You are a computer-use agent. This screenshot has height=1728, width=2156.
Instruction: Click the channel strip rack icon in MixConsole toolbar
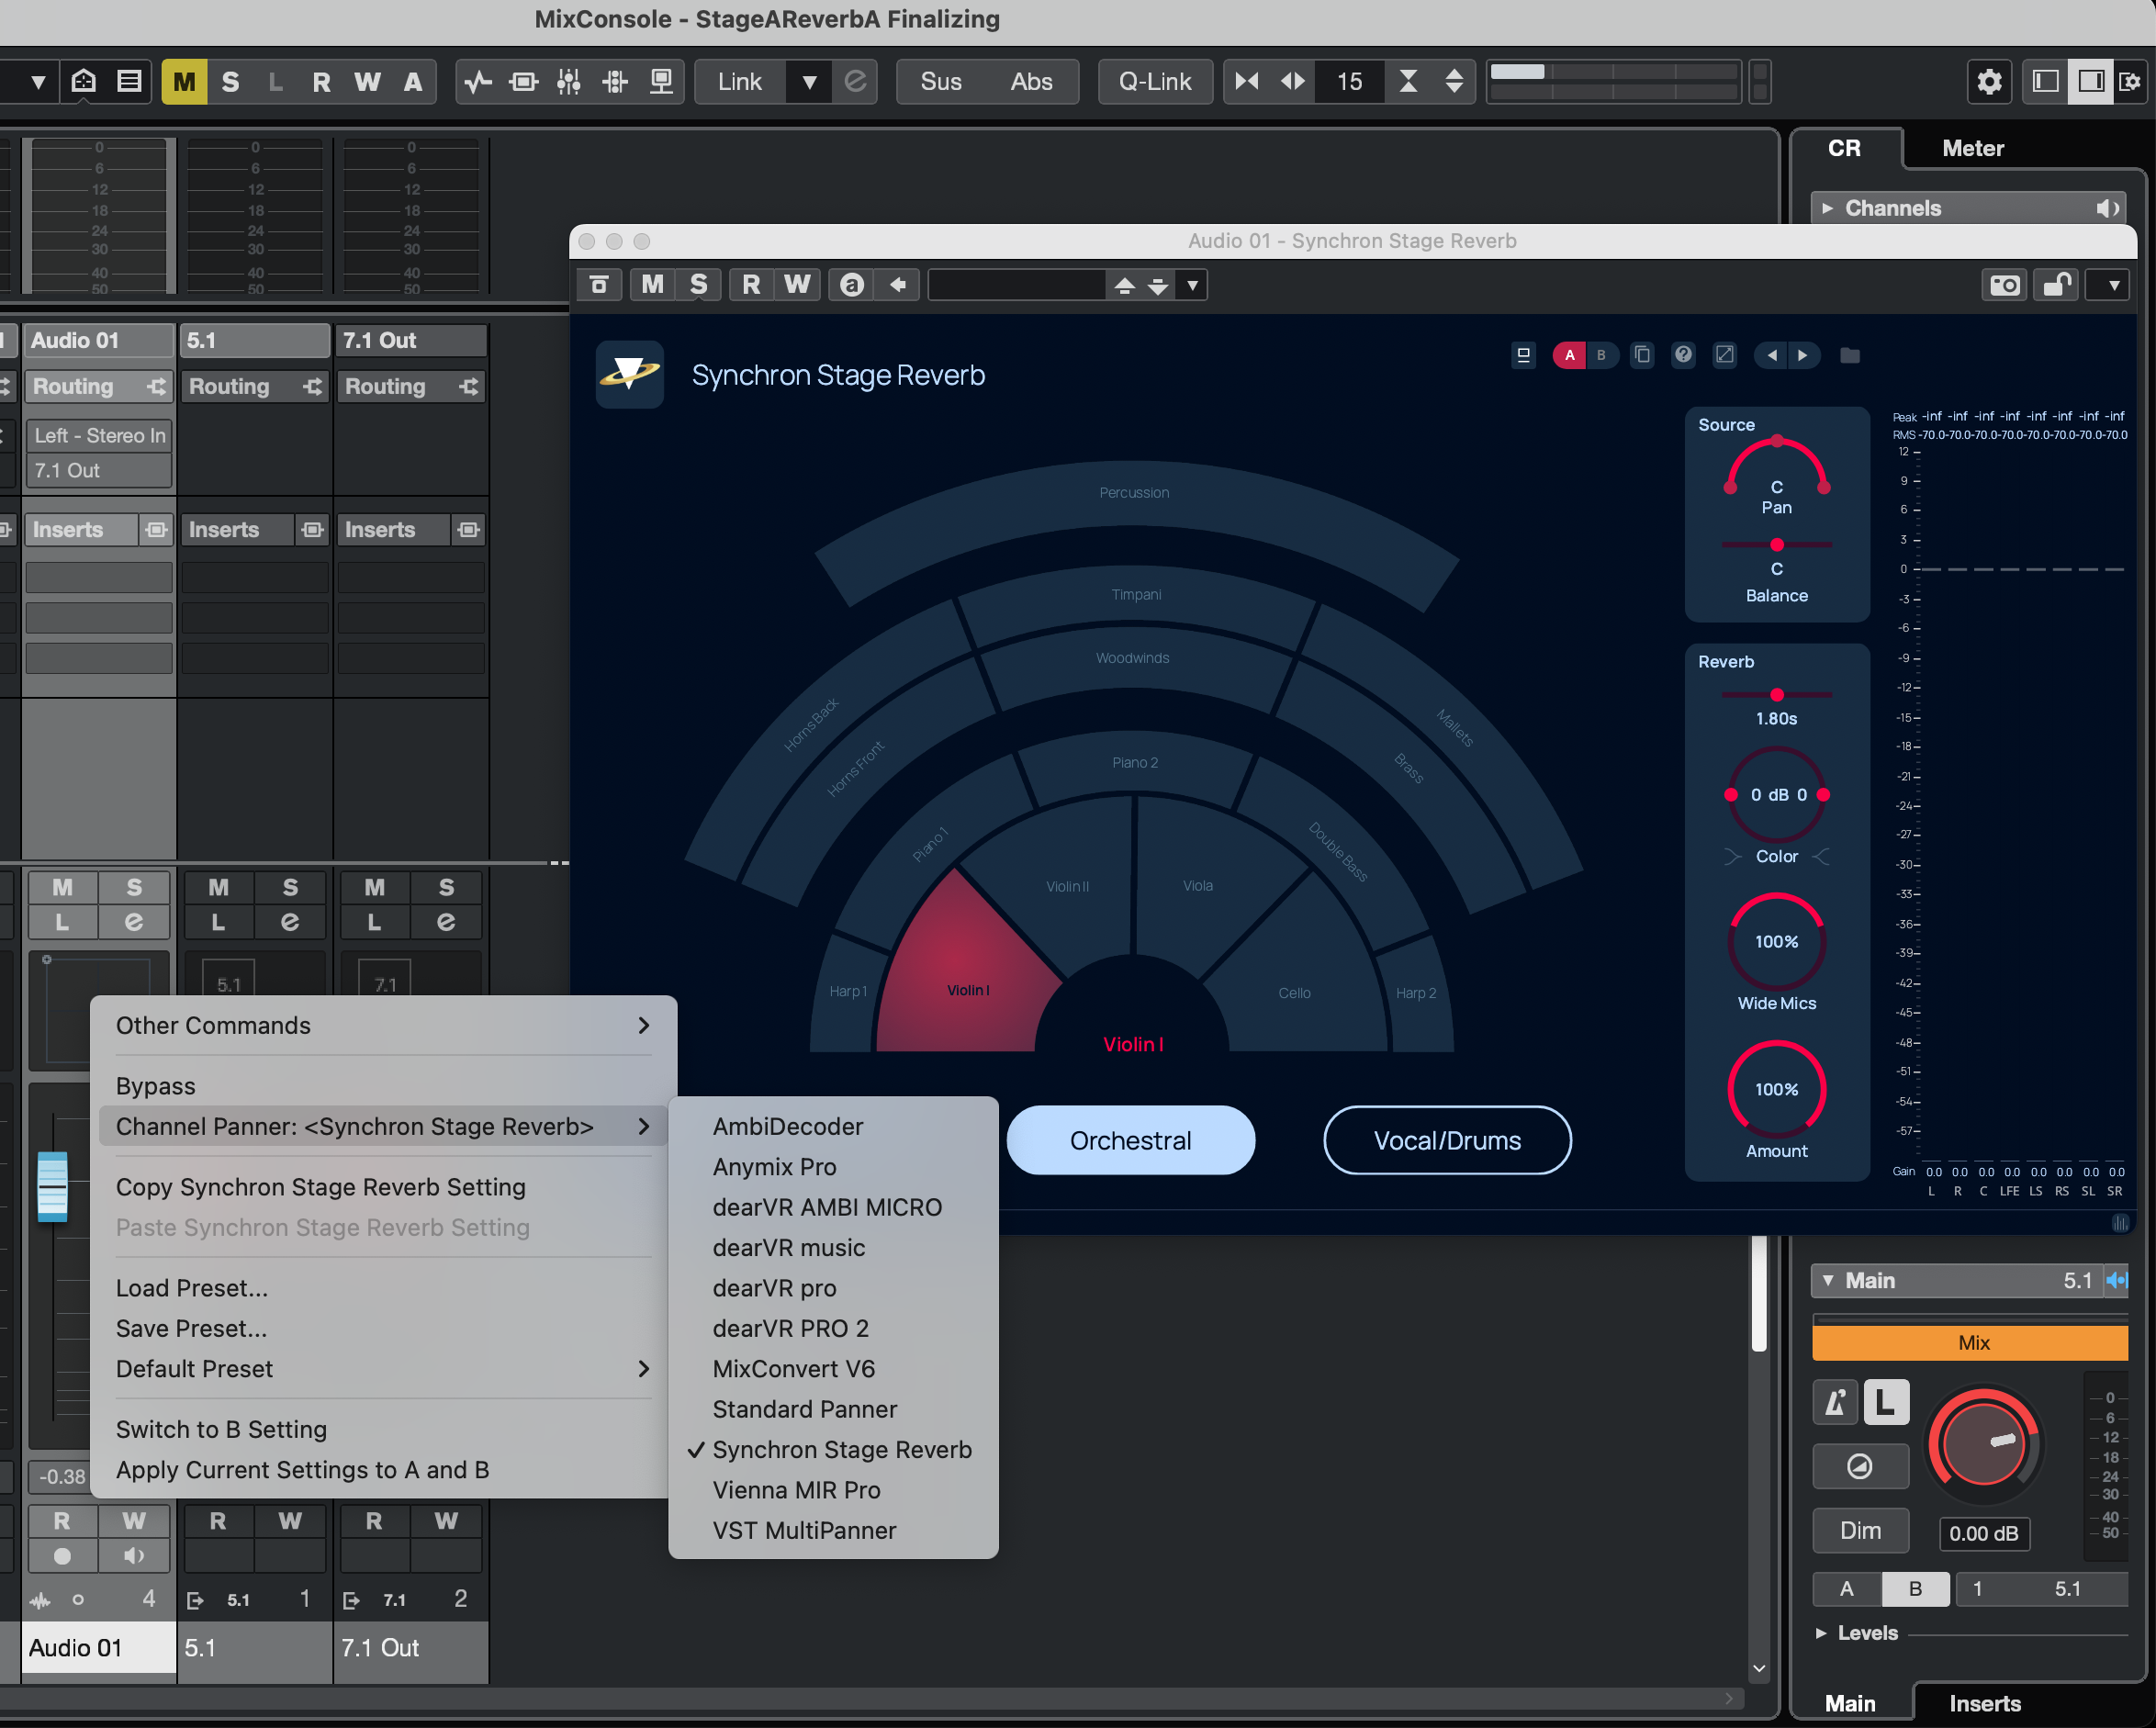coord(524,82)
